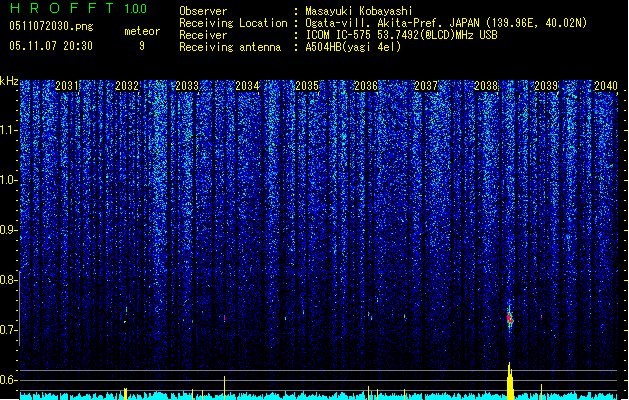
Task: Click the red echo between 2033 and 2034
Action: [224, 318]
